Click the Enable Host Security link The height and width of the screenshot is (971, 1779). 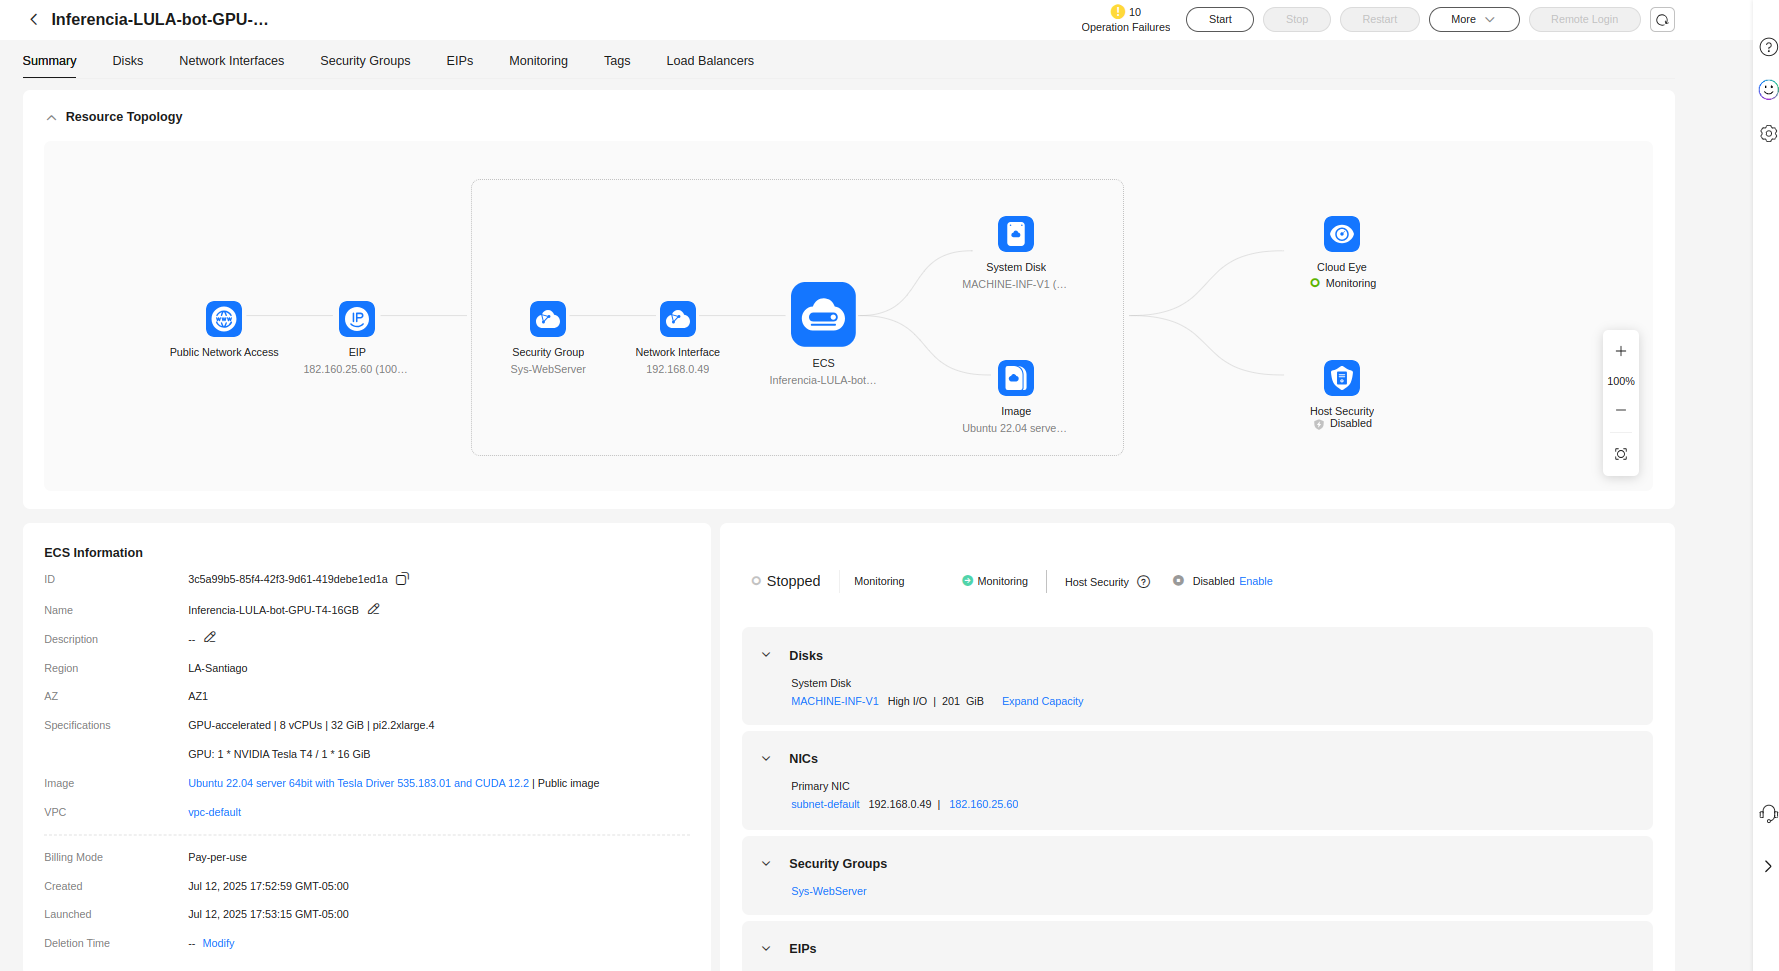coord(1255,582)
